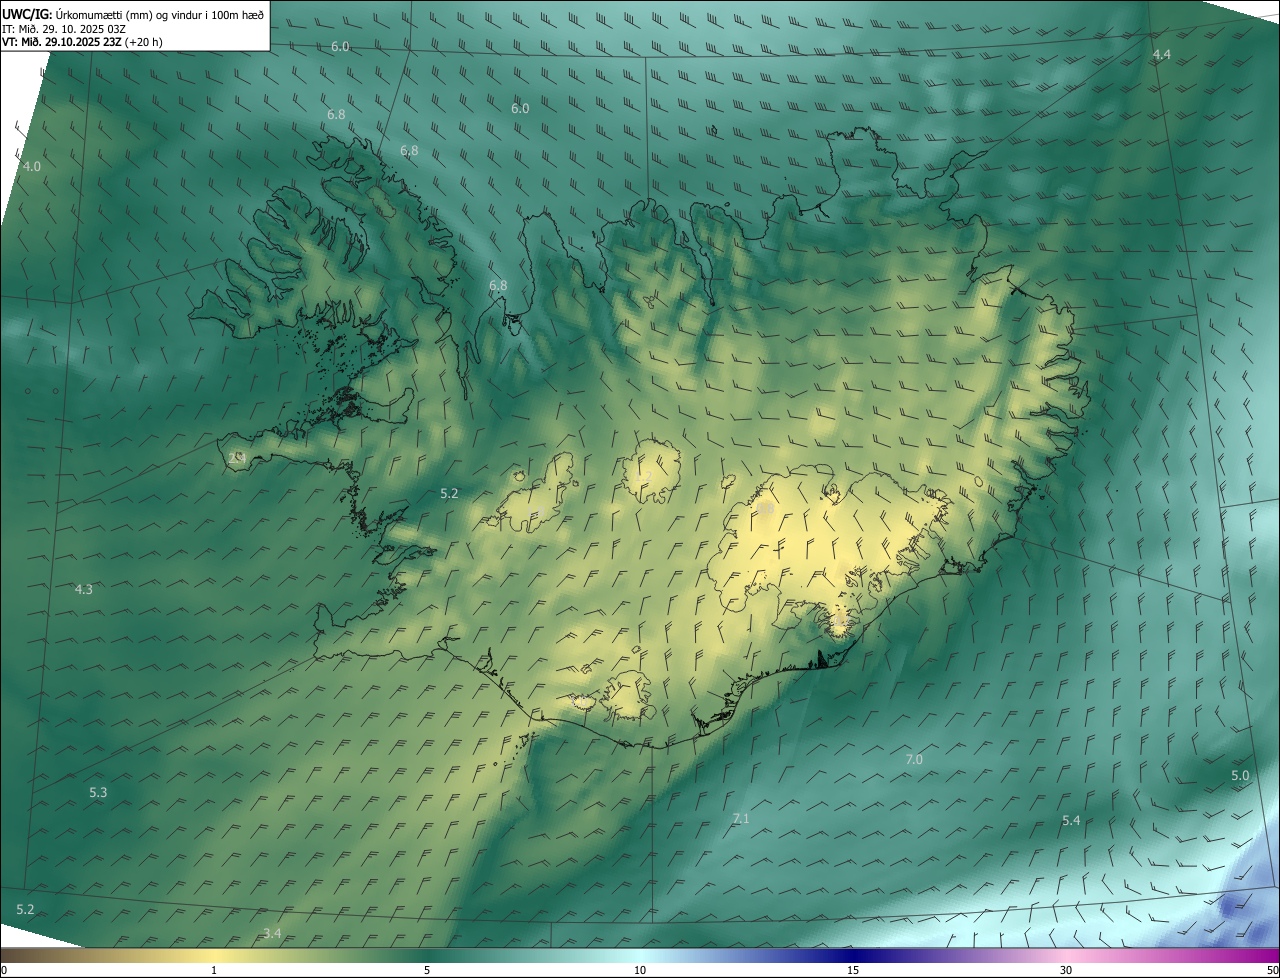Screen dimensions: 1280x978
Task: Click the '7.1' value label on the map
Action: 741,819
